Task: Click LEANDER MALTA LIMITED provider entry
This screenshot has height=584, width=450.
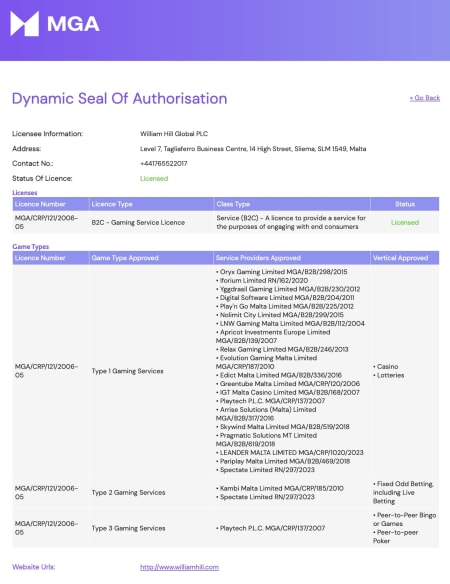Action: 289,453
